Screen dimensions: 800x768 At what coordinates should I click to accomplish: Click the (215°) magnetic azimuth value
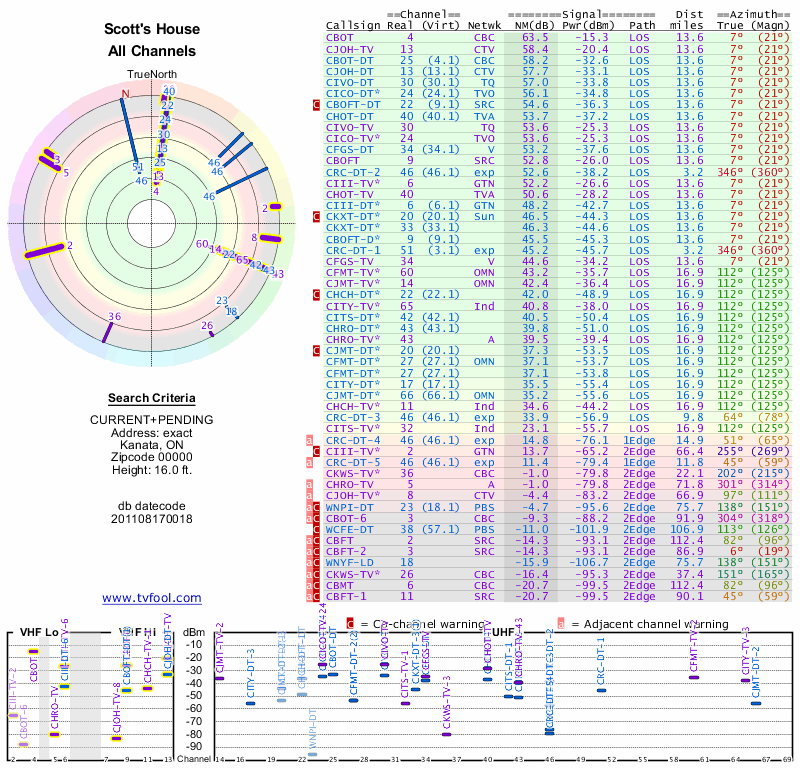click(x=770, y=474)
